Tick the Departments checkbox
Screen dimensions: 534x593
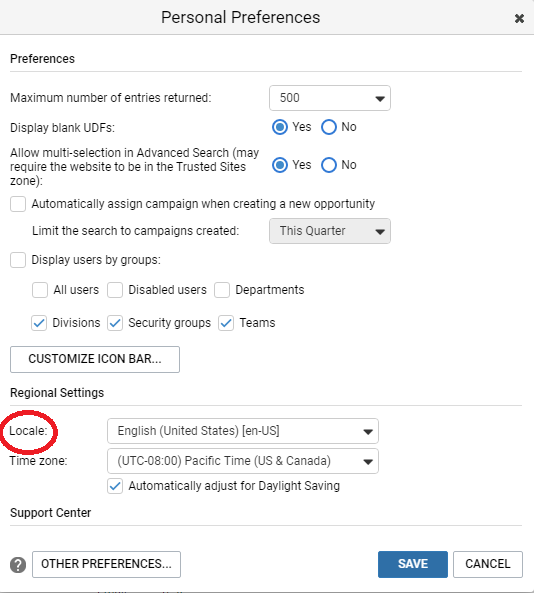coord(222,290)
